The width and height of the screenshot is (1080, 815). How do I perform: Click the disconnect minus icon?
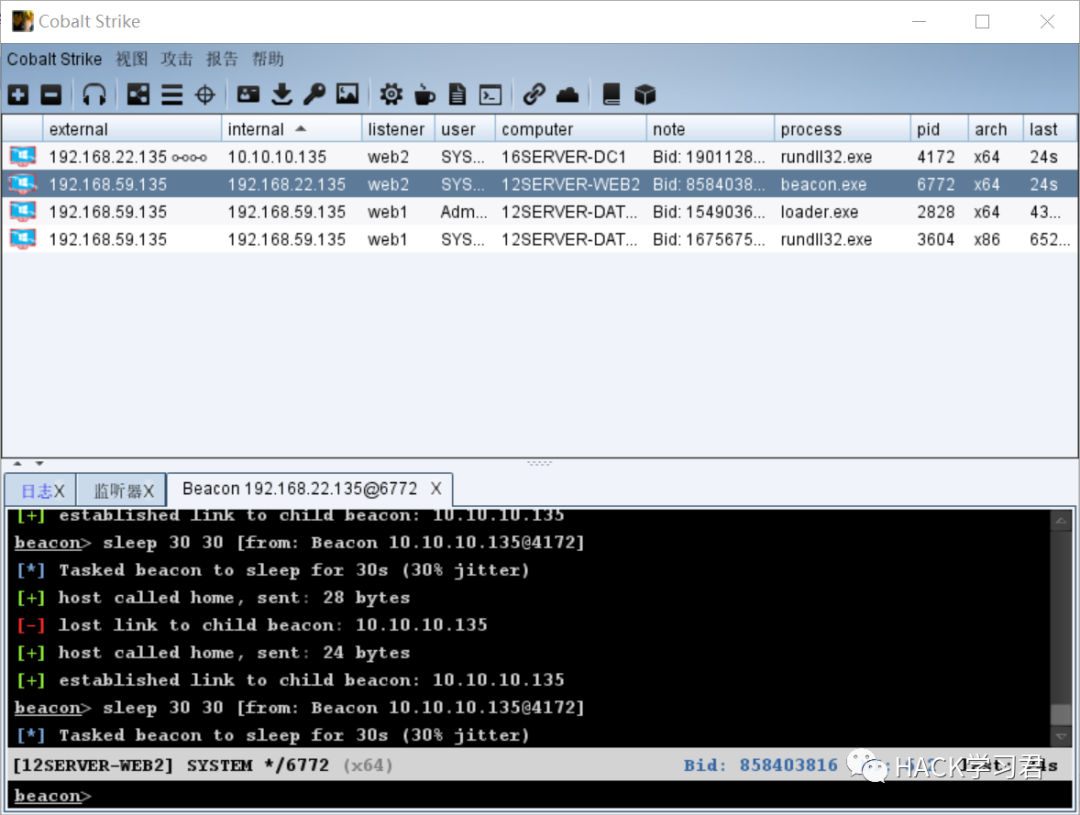[x=51, y=94]
